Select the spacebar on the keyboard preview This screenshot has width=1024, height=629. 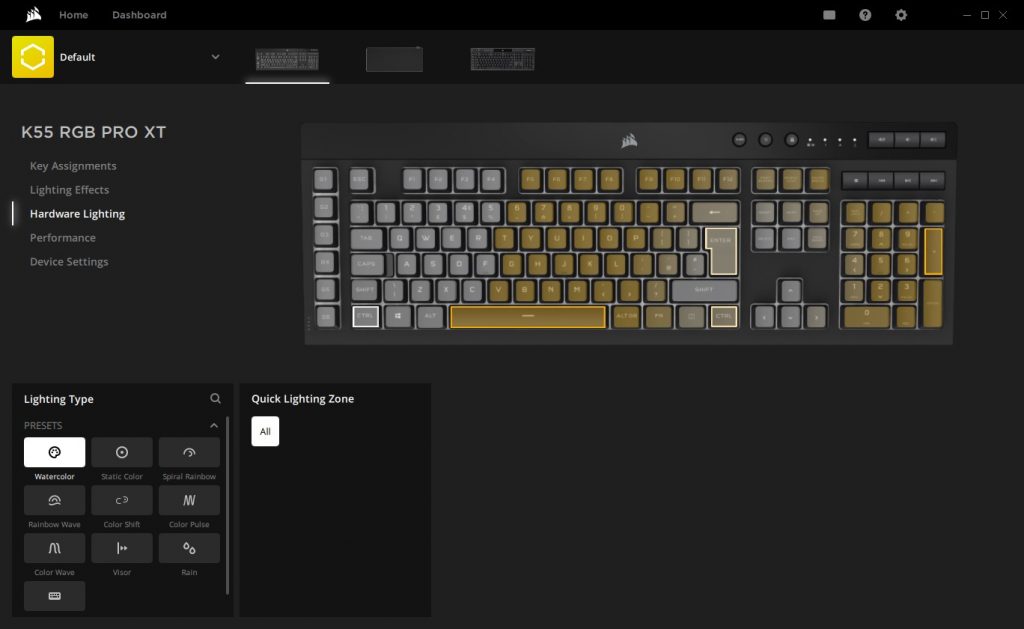[528, 317]
